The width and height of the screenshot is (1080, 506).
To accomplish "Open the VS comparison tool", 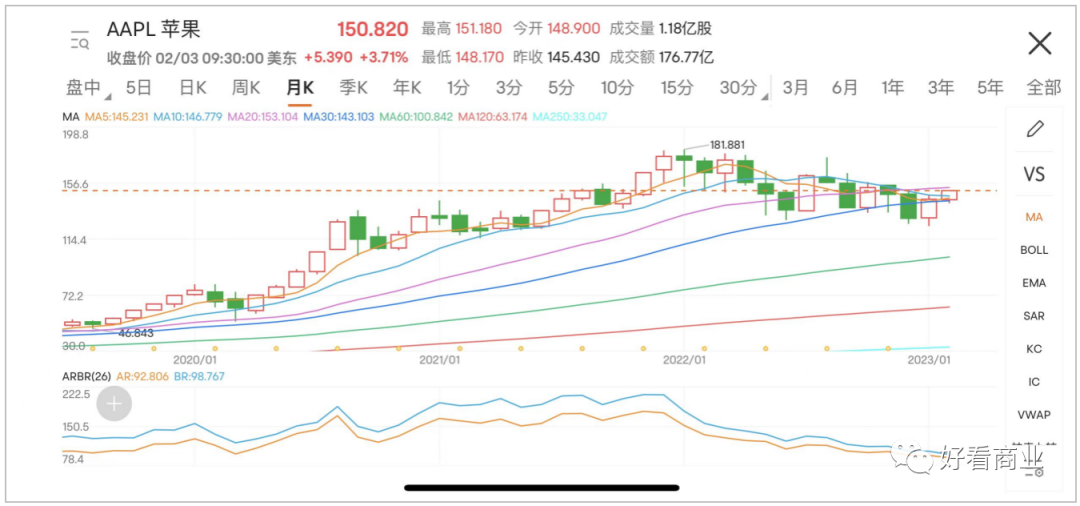I will click(1034, 174).
